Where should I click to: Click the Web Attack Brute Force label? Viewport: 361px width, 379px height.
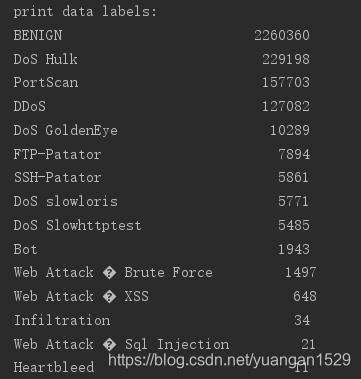(113, 273)
